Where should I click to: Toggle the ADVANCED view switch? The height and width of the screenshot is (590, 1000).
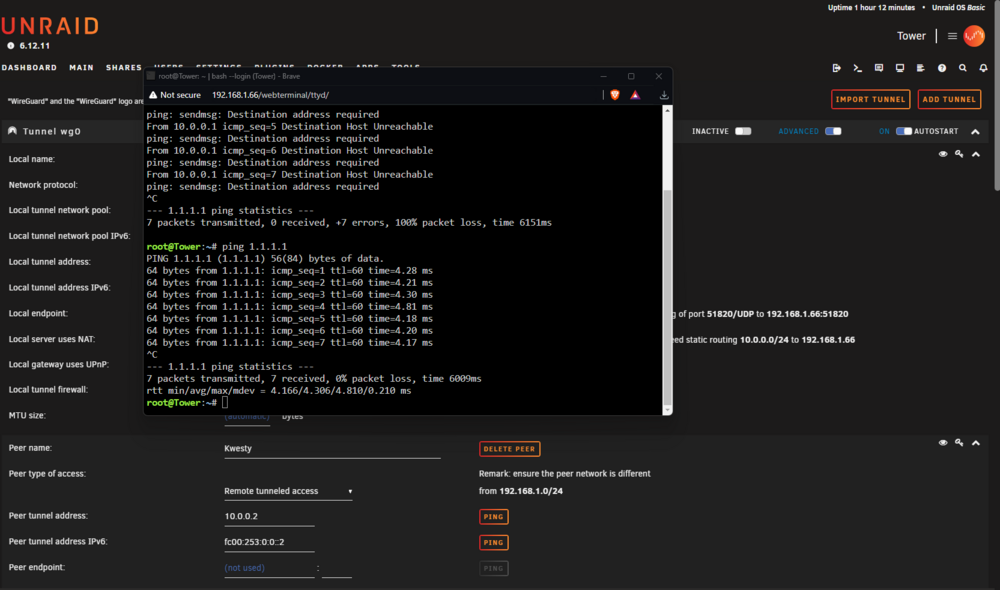point(833,131)
